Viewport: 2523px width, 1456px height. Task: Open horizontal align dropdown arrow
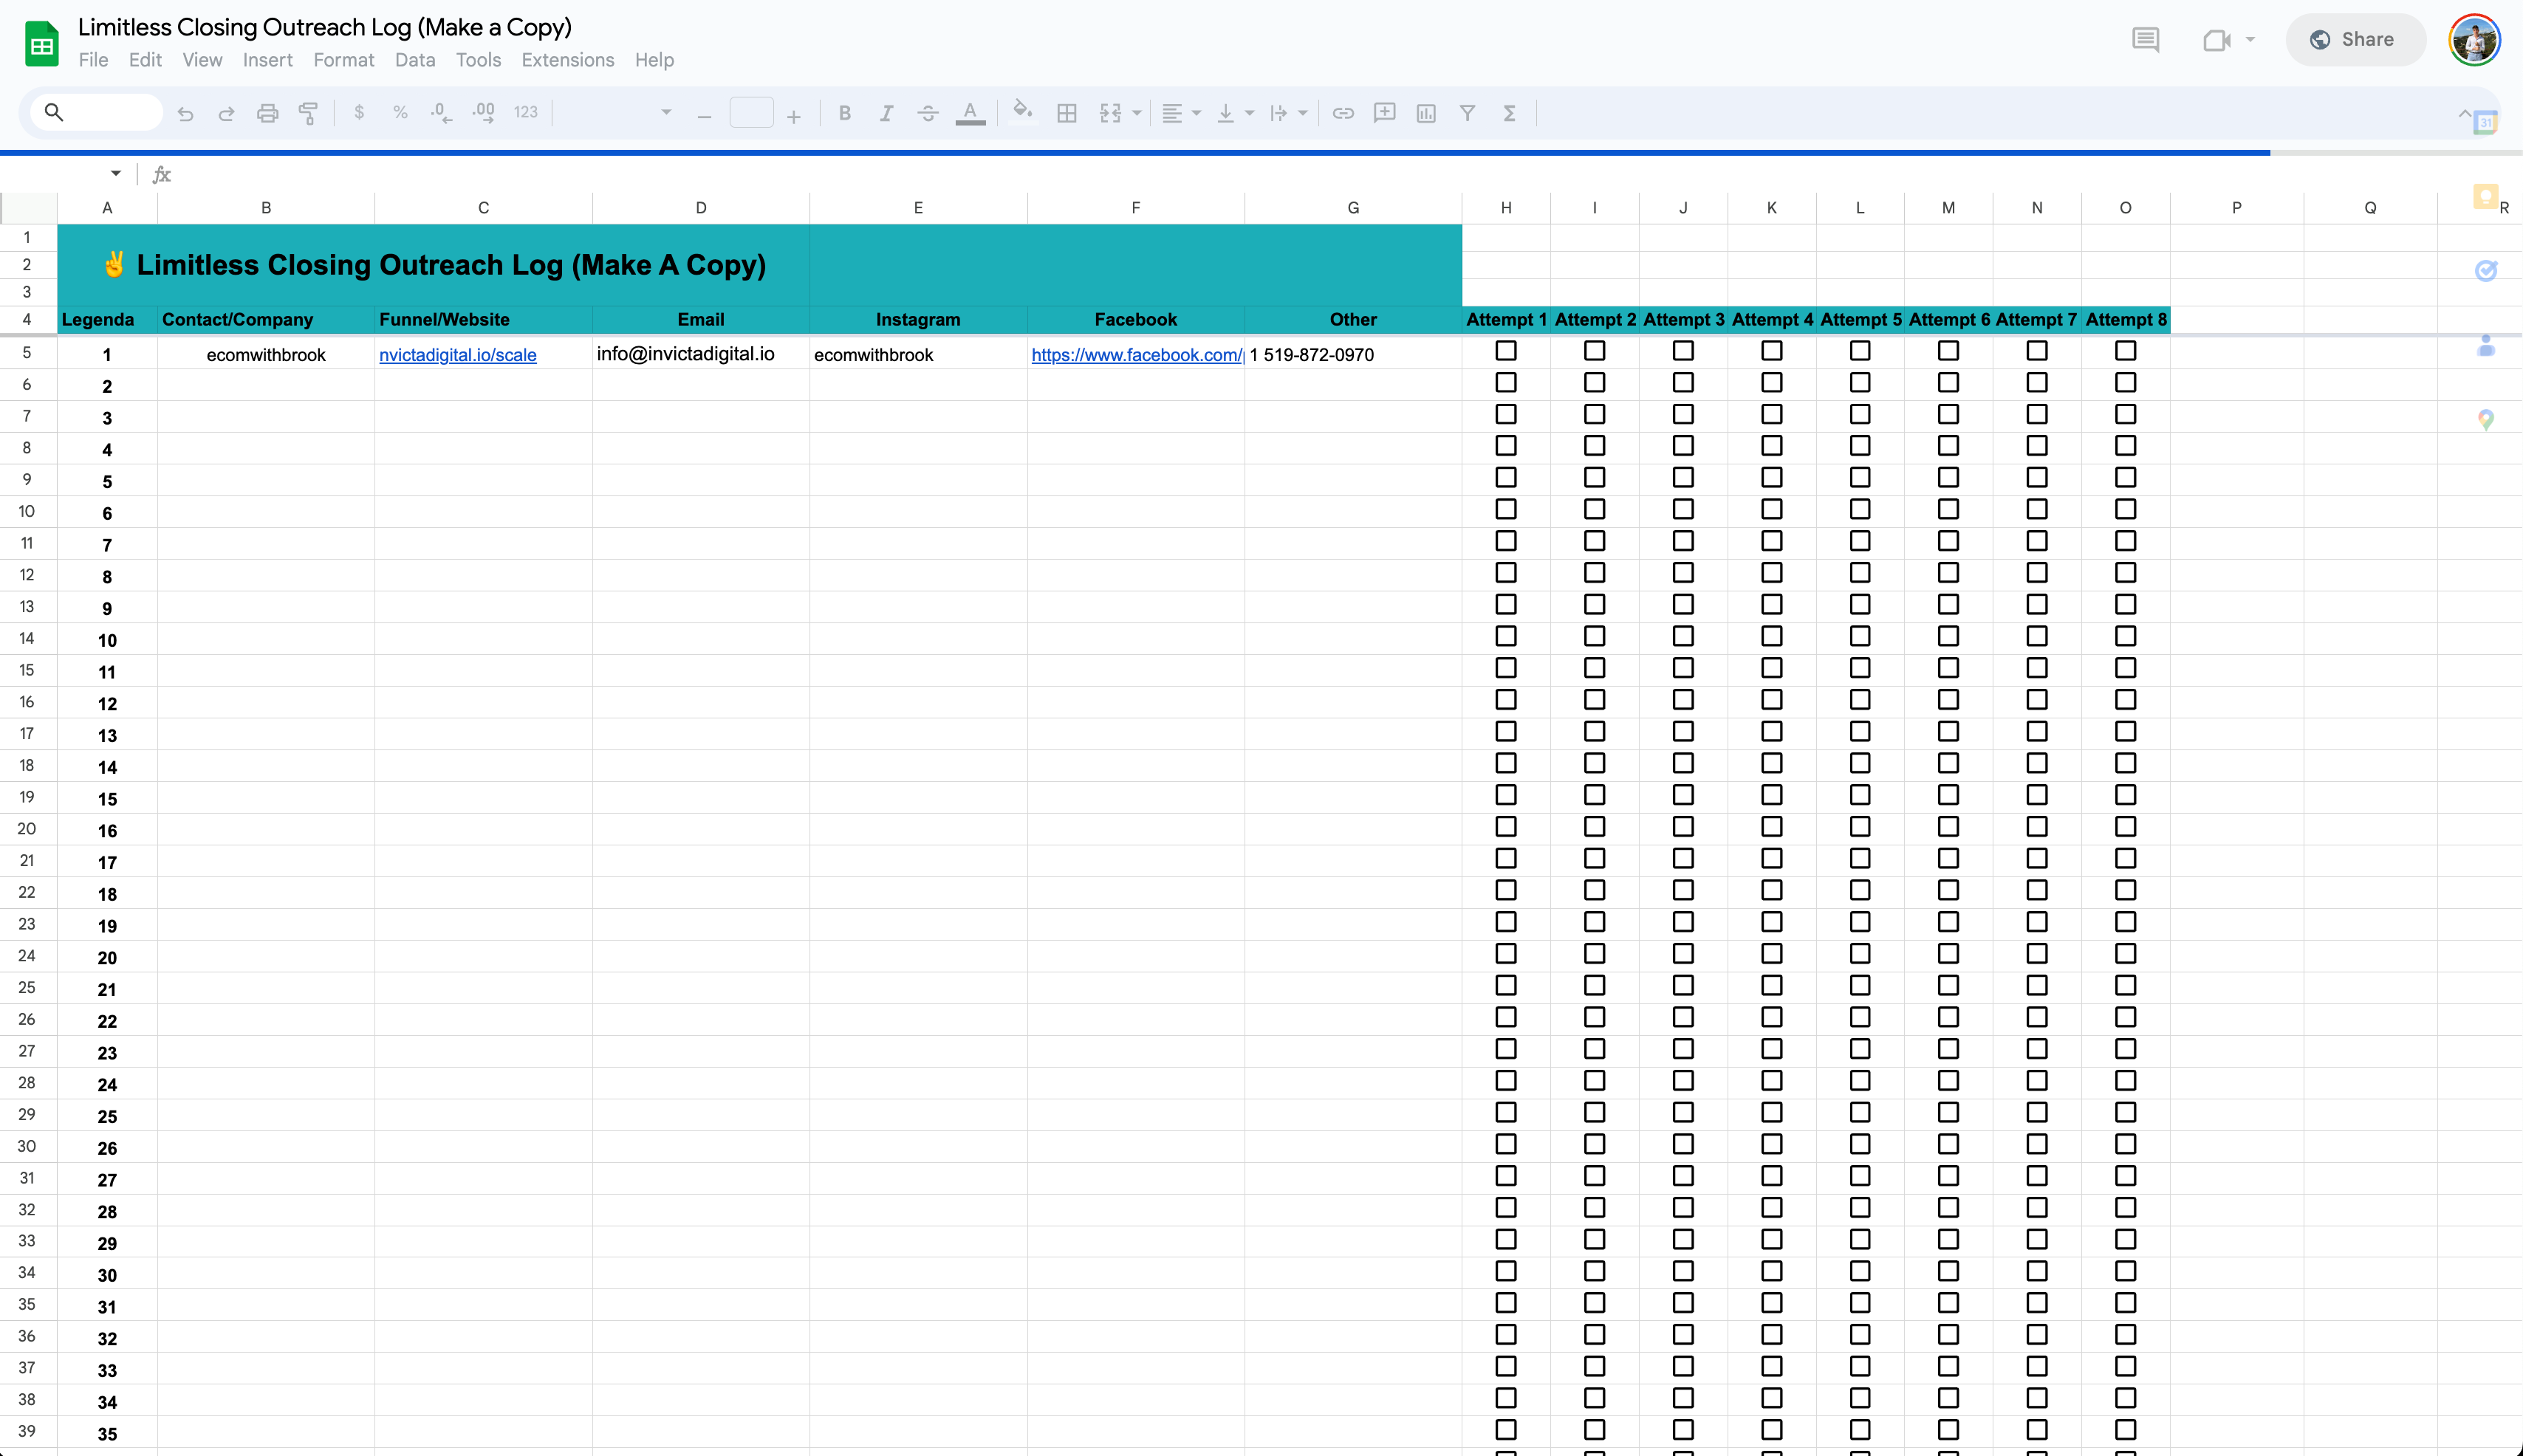1196,113
